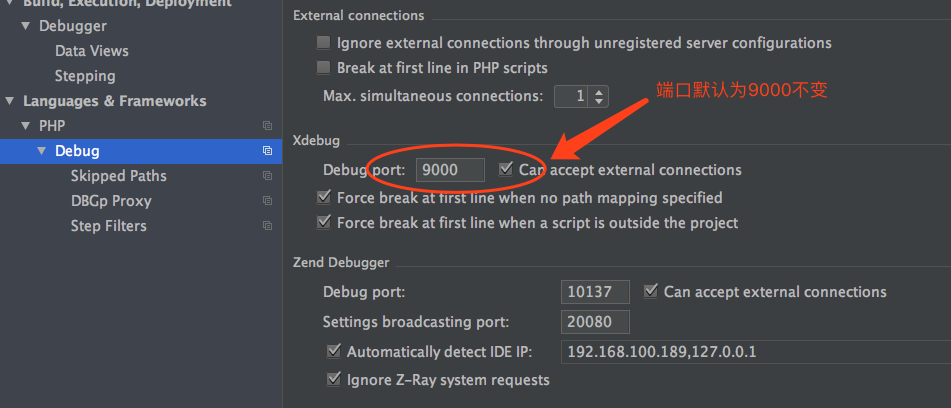Viewport: 951px width, 408px height.
Task: Click project-level icon beside Debug item
Action: click(267, 151)
